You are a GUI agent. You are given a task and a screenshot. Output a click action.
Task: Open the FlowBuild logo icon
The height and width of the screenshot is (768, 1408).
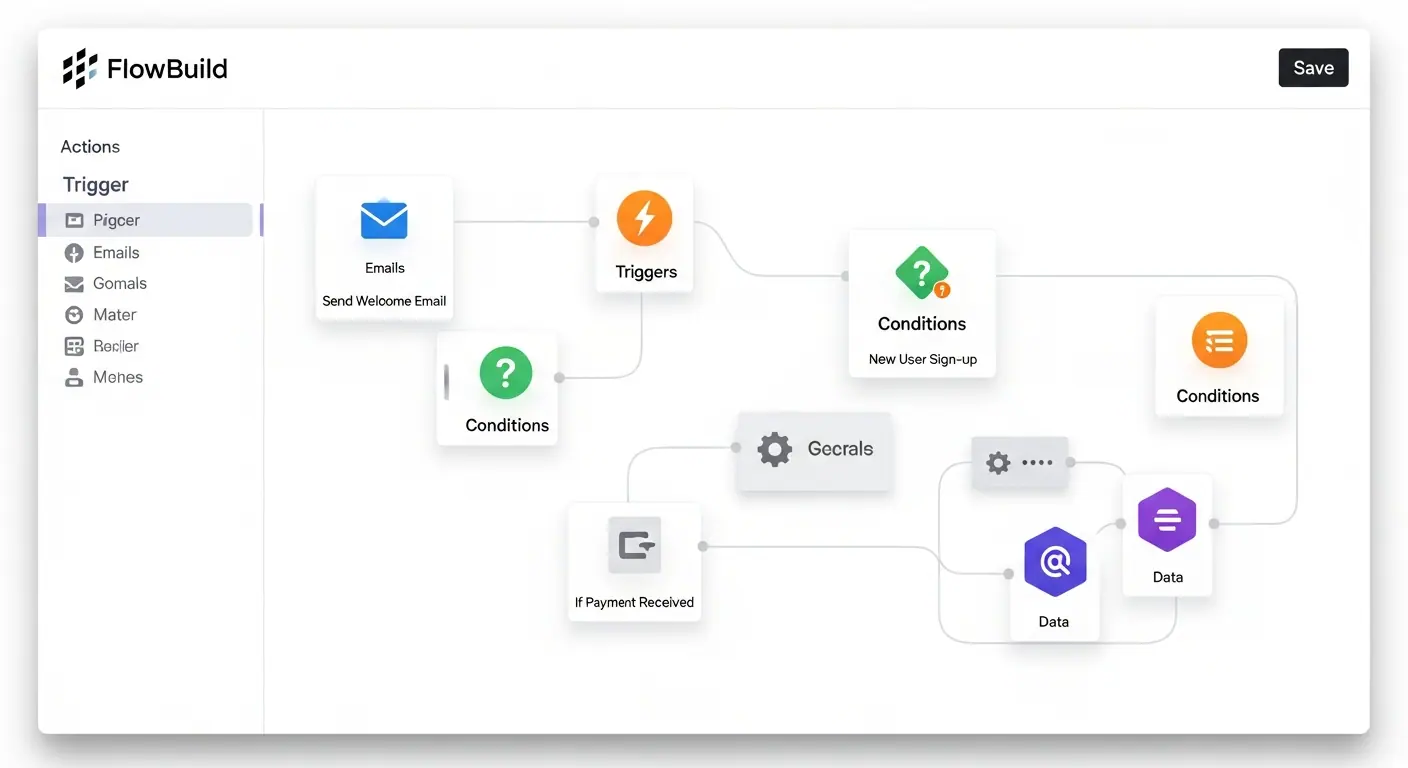click(79, 68)
